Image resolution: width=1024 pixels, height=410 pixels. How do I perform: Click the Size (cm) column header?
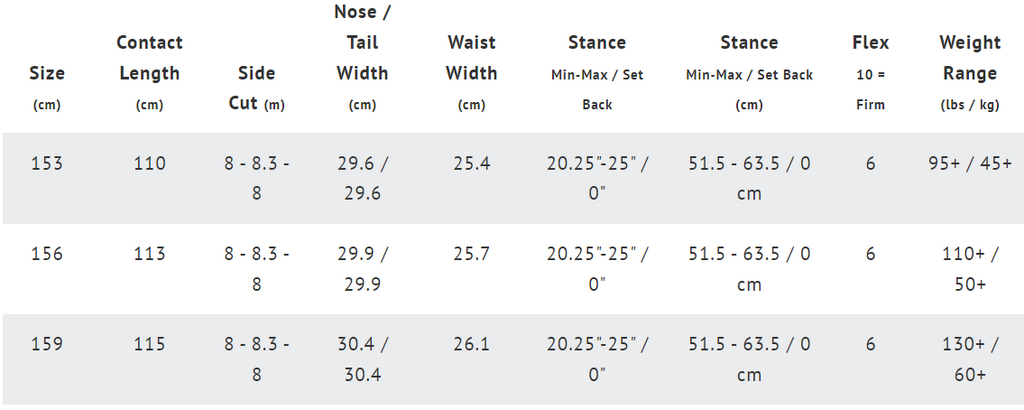(x=47, y=88)
